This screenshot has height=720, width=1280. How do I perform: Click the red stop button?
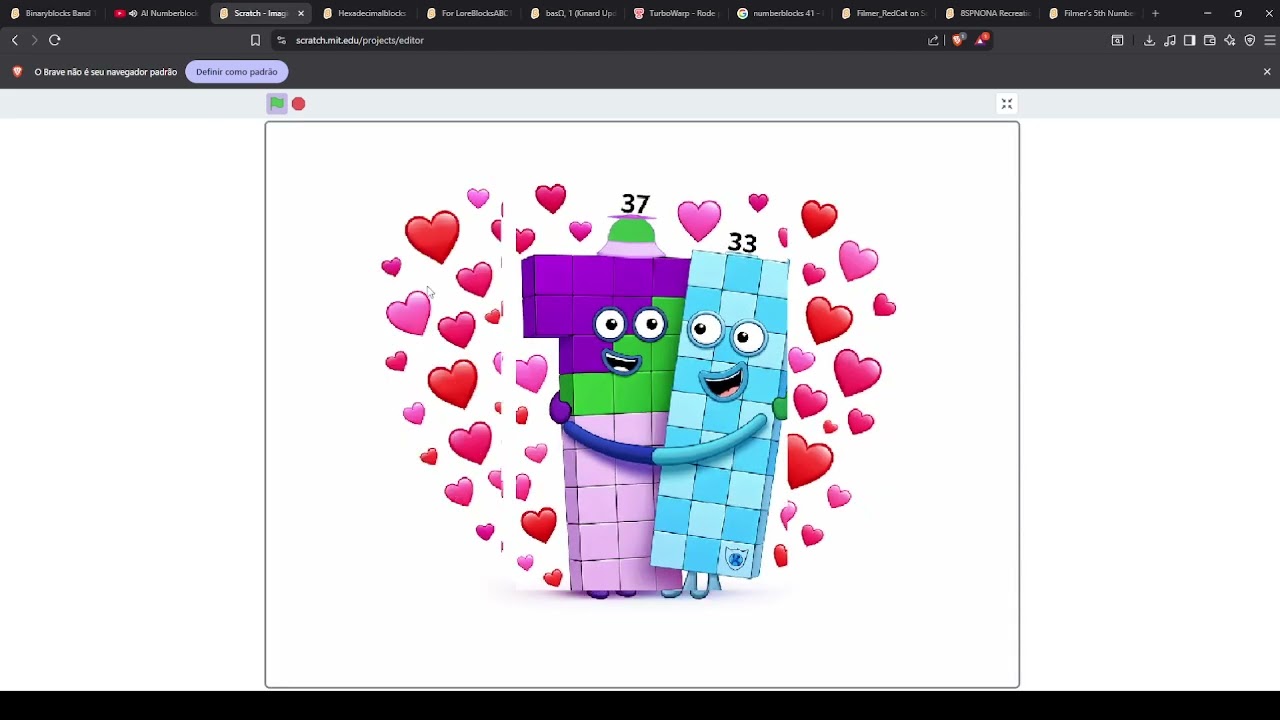click(298, 104)
